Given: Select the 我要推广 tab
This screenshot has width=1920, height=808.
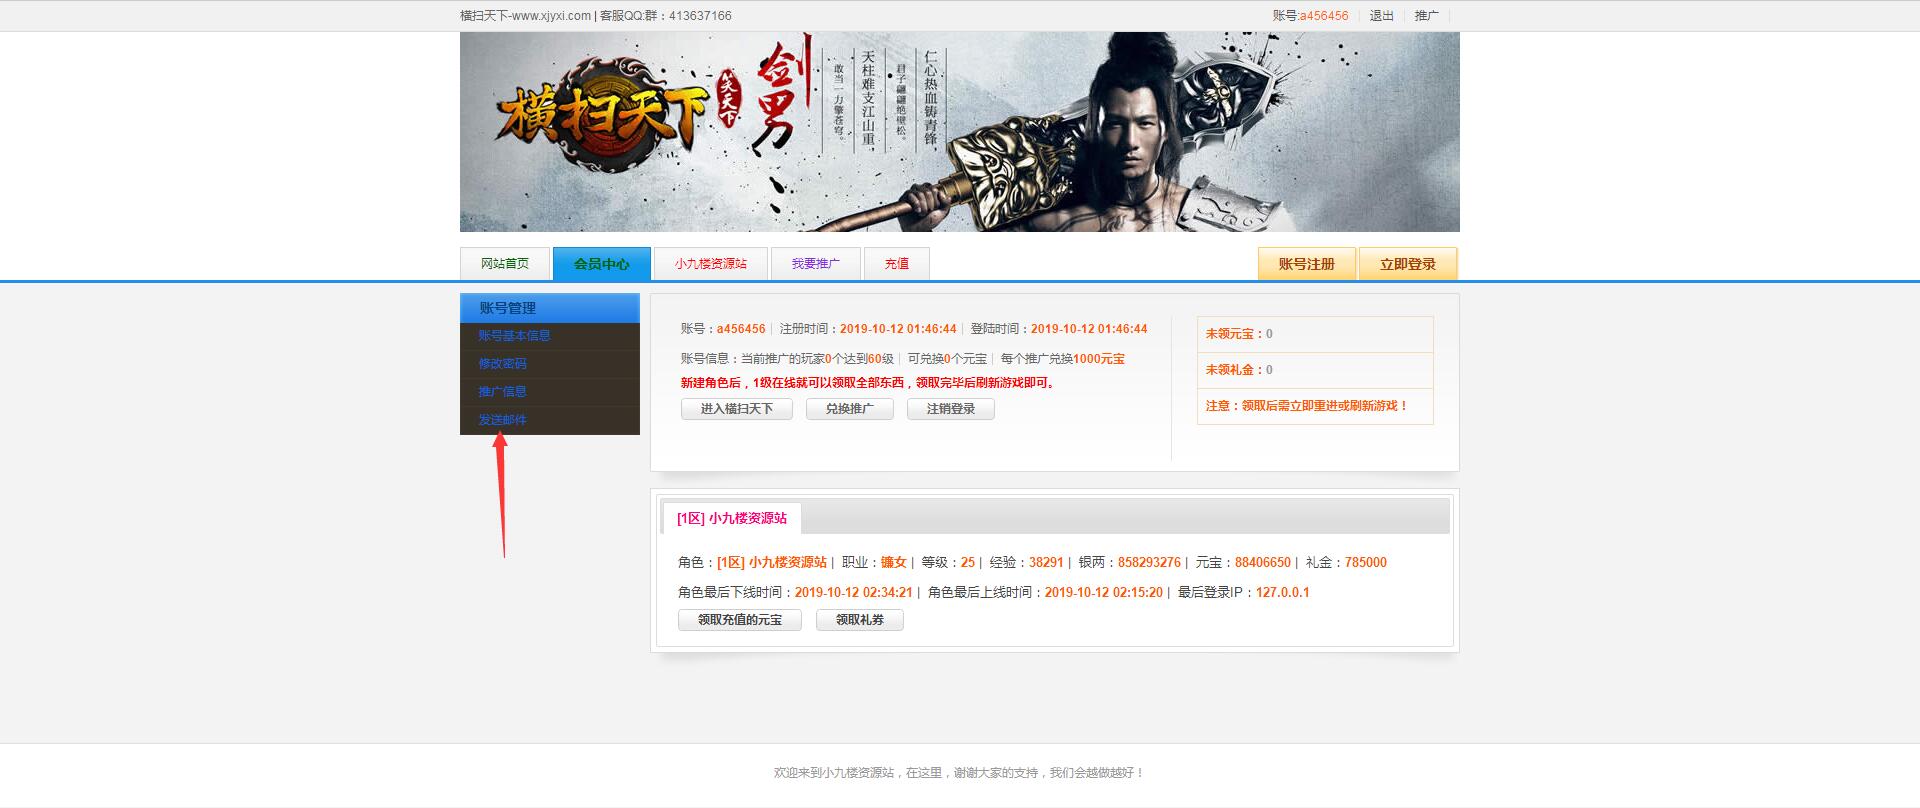Looking at the screenshot, I should (815, 264).
